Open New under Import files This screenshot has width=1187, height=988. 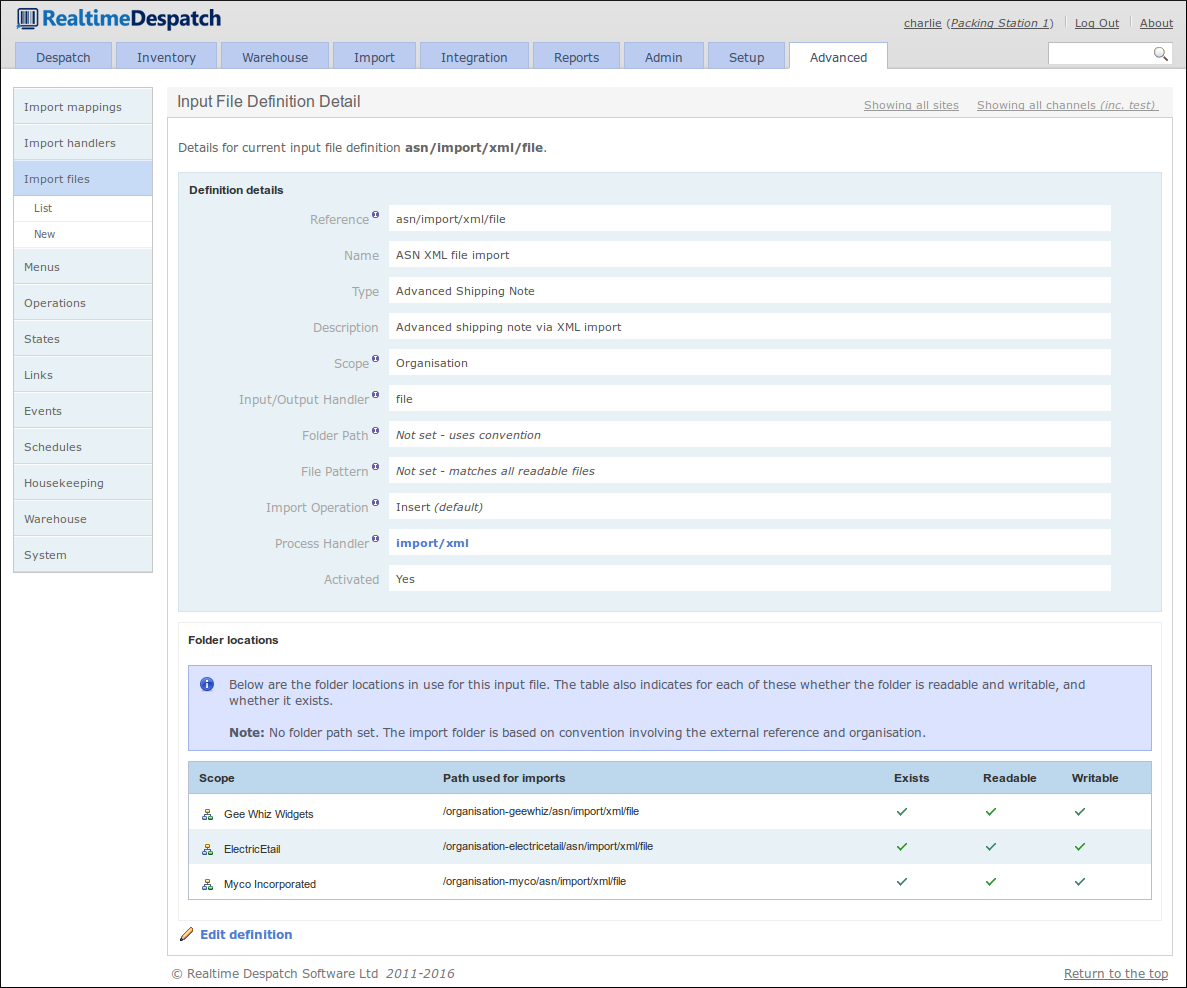83,234
